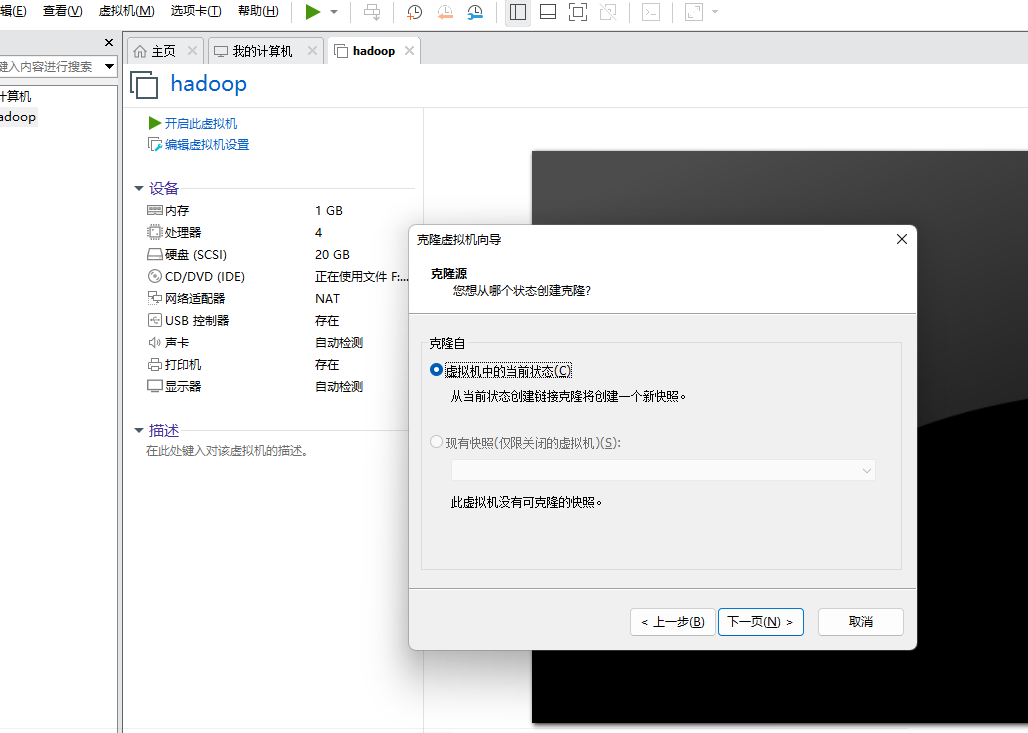Screen dimensions: 1028x733
Task: Open the library search dropdown arrow
Action: click(x=109, y=66)
